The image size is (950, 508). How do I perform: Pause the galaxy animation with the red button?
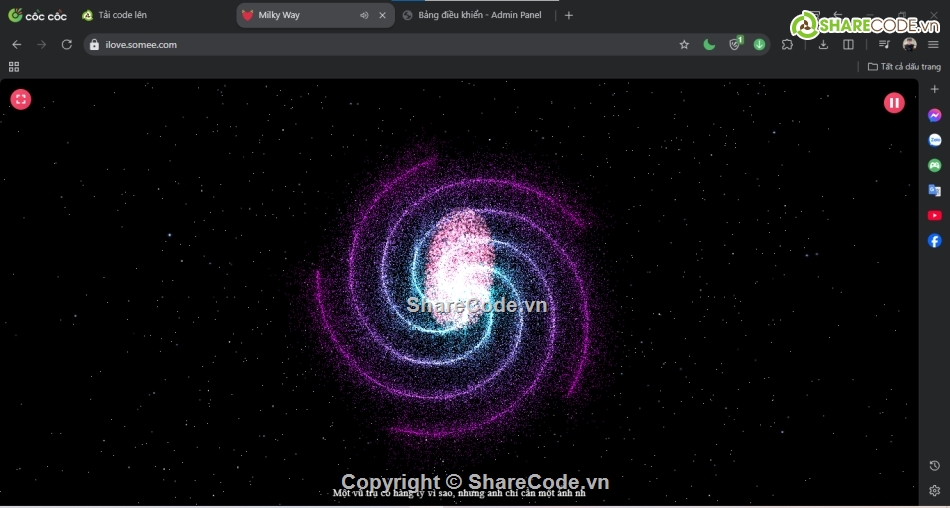tap(893, 102)
